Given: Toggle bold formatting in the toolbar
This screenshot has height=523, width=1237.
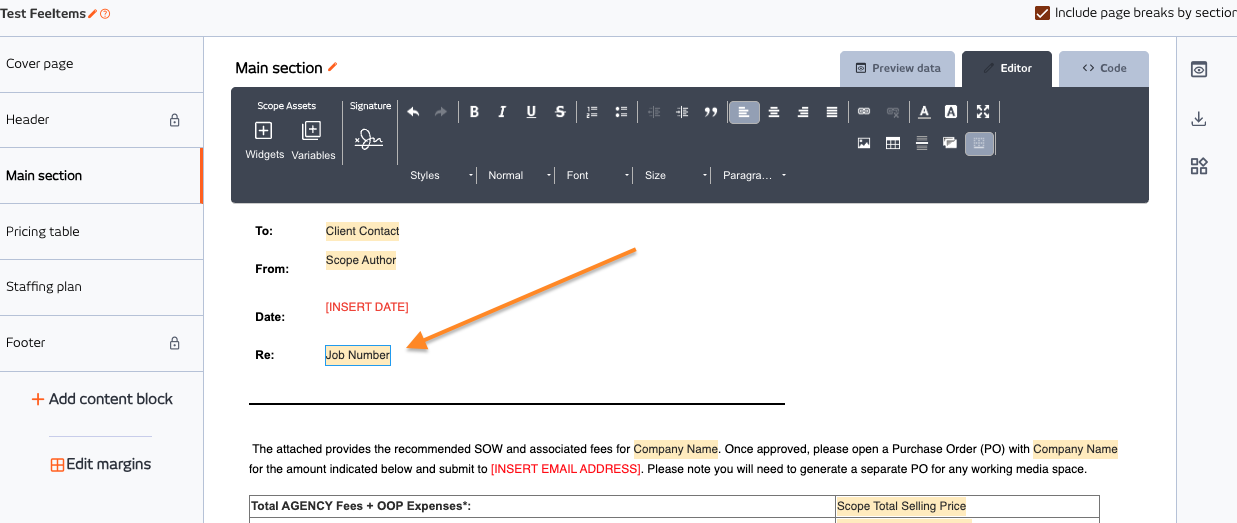Looking at the screenshot, I should click(474, 112).
